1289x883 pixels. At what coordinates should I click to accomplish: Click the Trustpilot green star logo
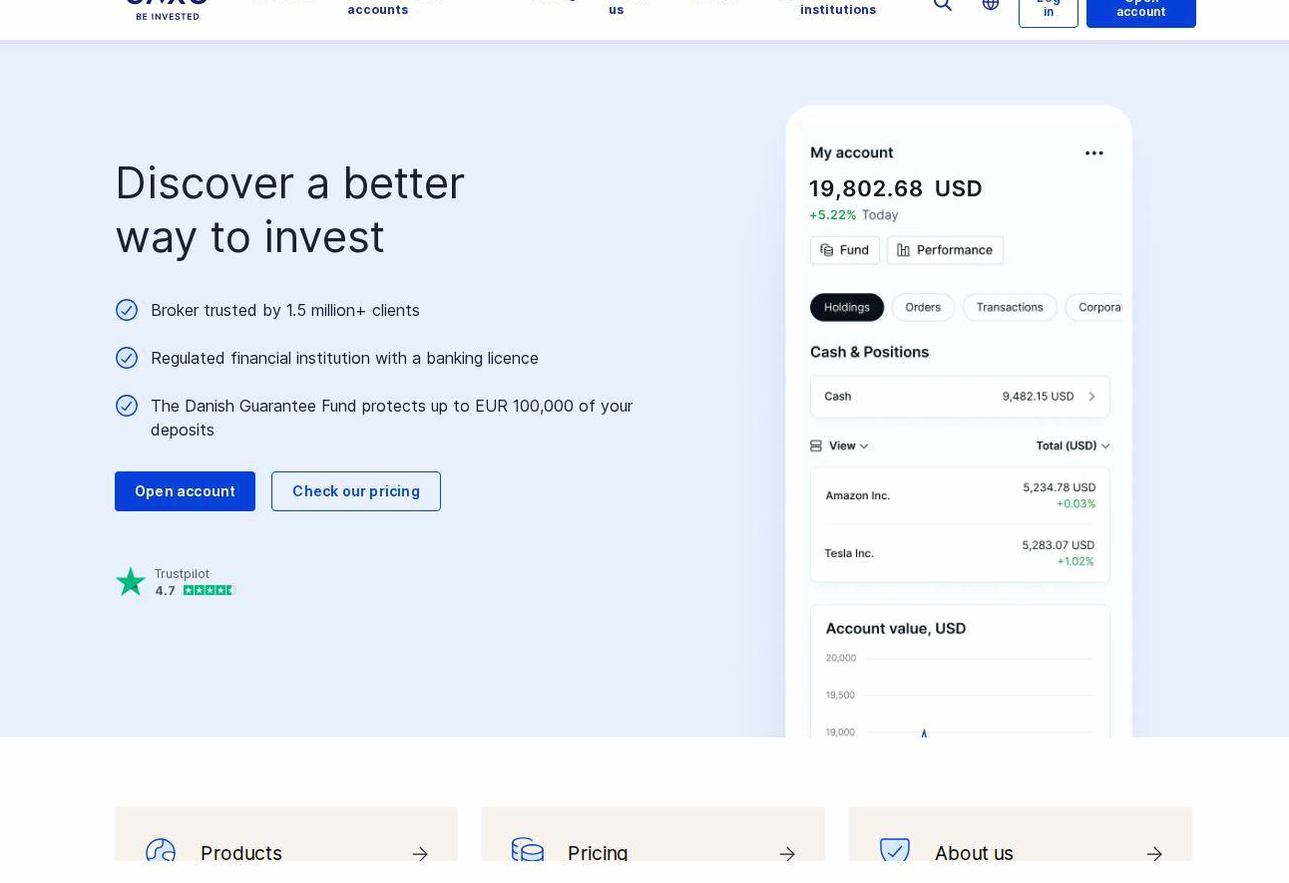[130, 582]
